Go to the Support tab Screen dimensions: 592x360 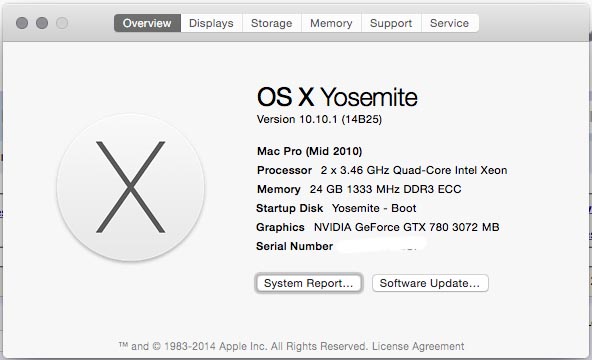point(391,23)
